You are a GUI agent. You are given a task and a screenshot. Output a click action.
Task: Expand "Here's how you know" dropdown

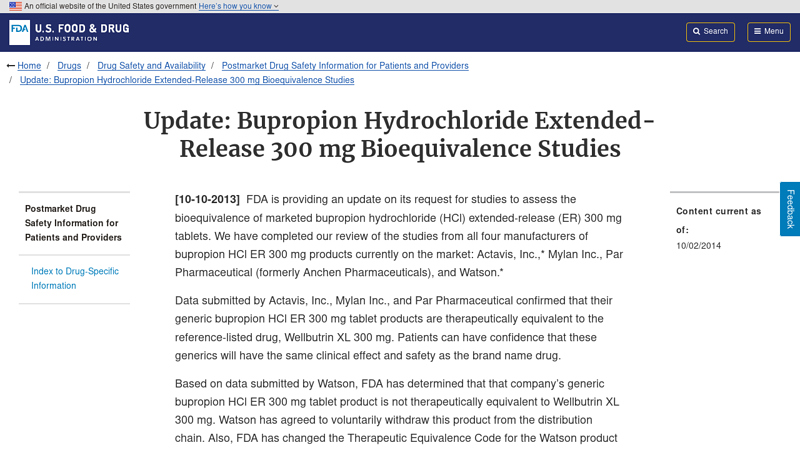pyautogui.click(x=238, y=6)
